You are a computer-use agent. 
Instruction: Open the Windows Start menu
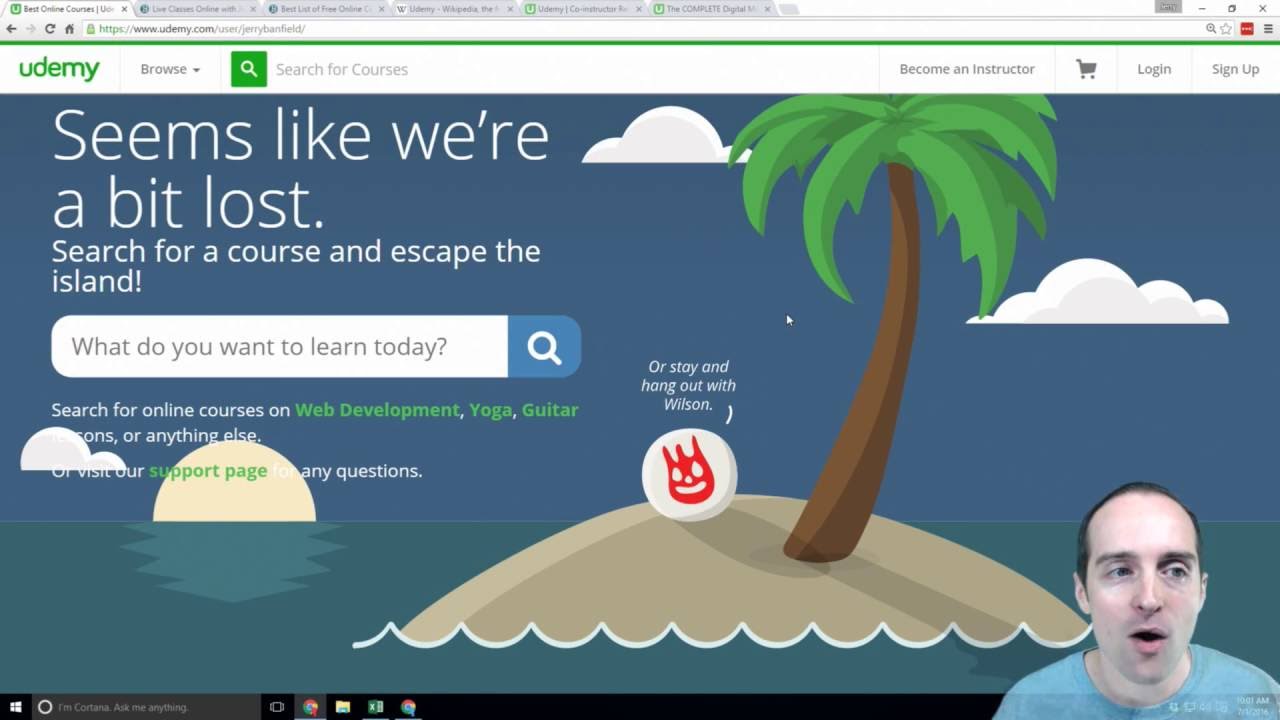[15, 707]
